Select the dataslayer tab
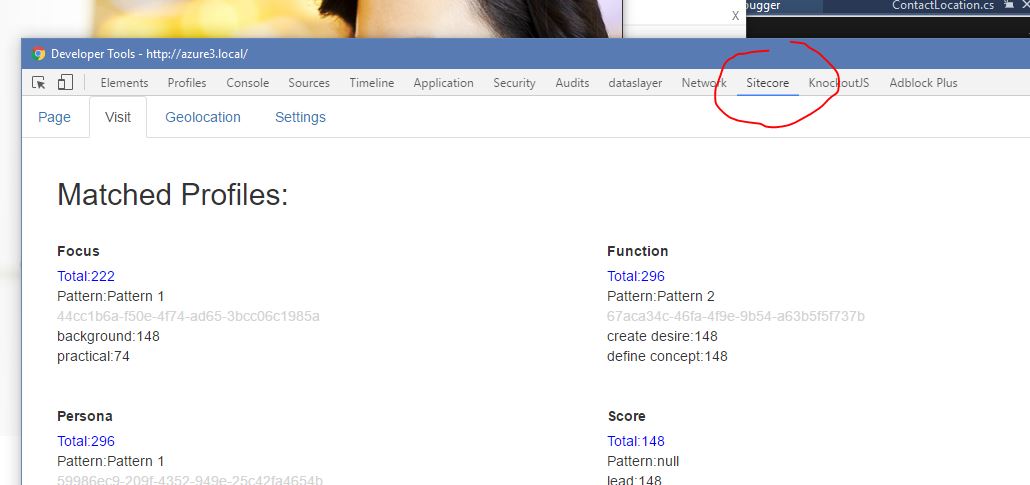Viewport: 1030px width, 485px height. (635, 83)
